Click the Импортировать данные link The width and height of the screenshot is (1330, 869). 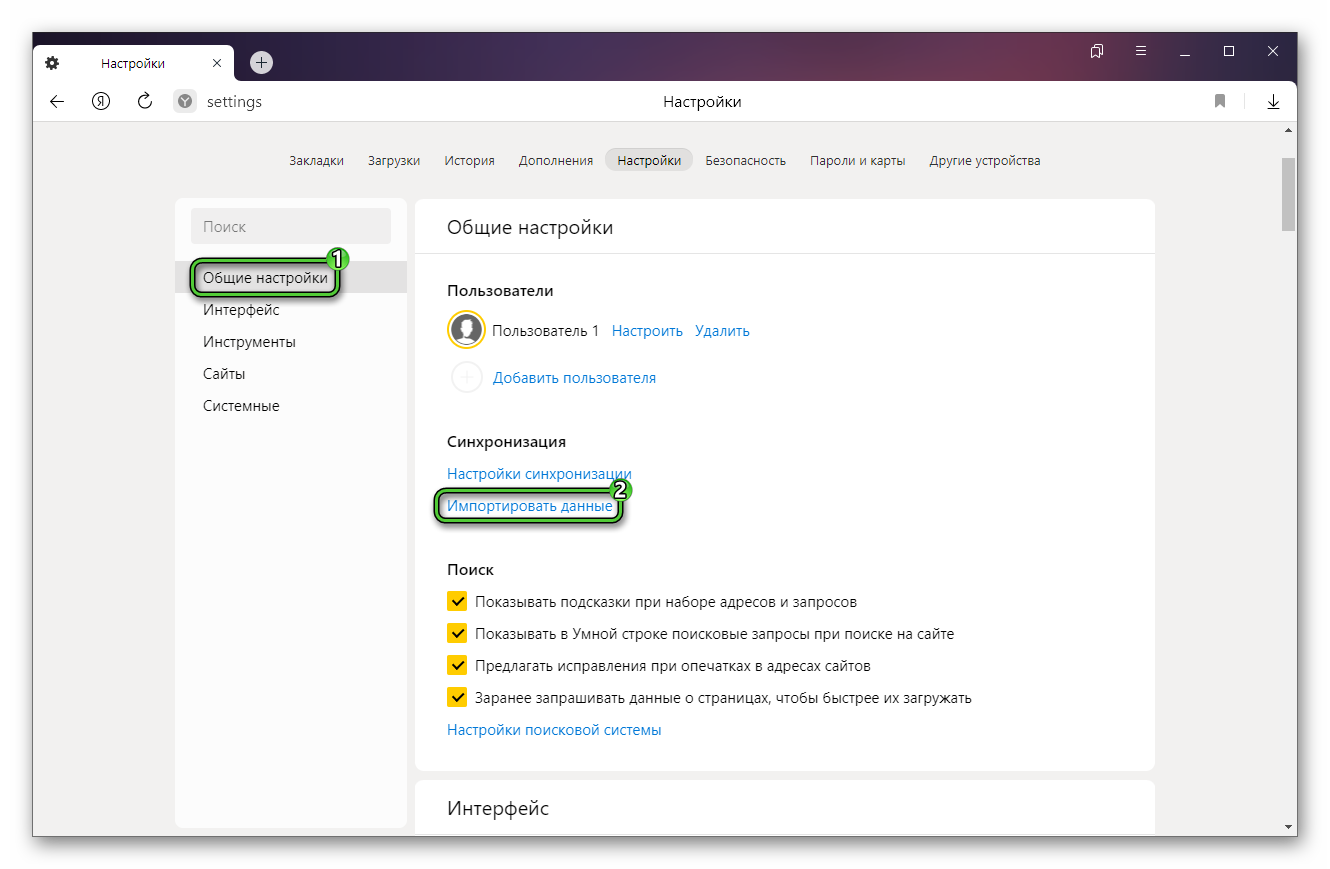(529, 506)
